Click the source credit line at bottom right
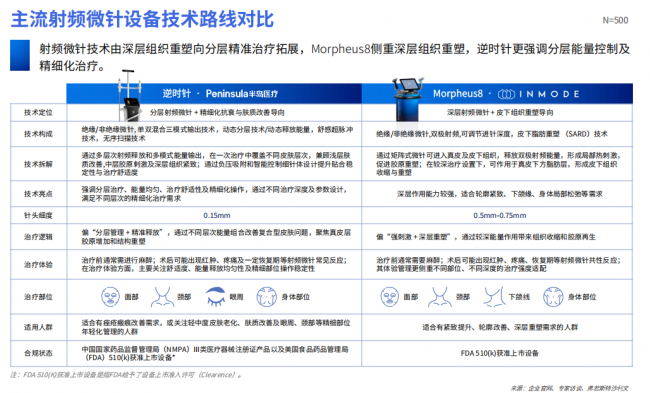The image size is (650, 393). tap(569, 388)
